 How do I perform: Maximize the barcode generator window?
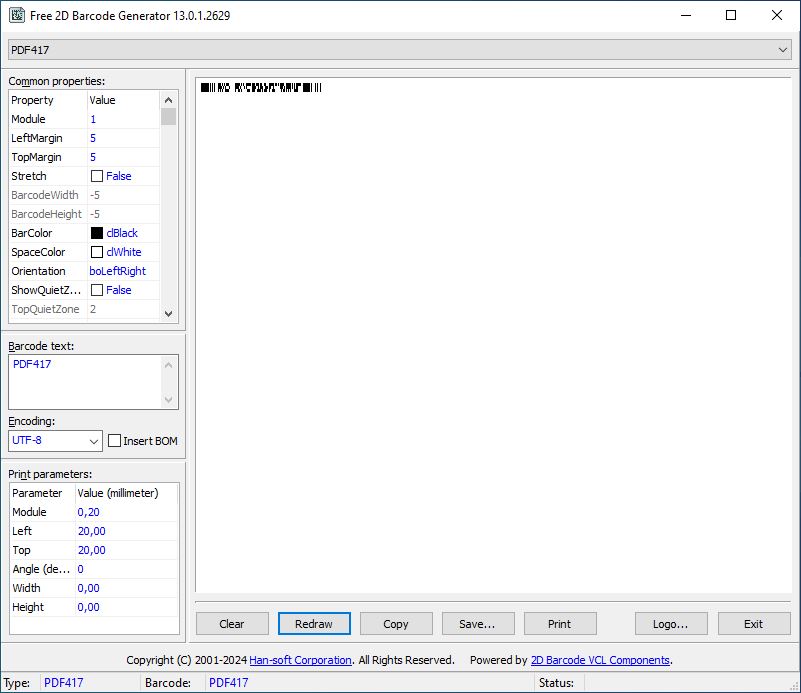point(731,15)
